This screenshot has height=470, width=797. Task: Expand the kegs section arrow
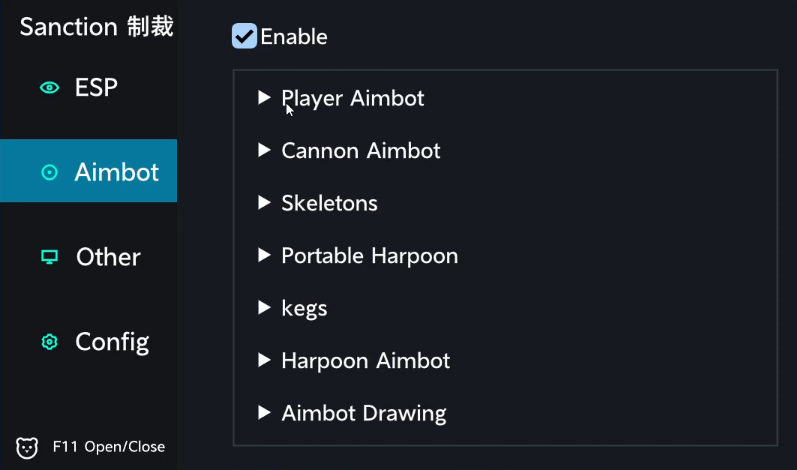pyautogui.click(x=264, y=307)
